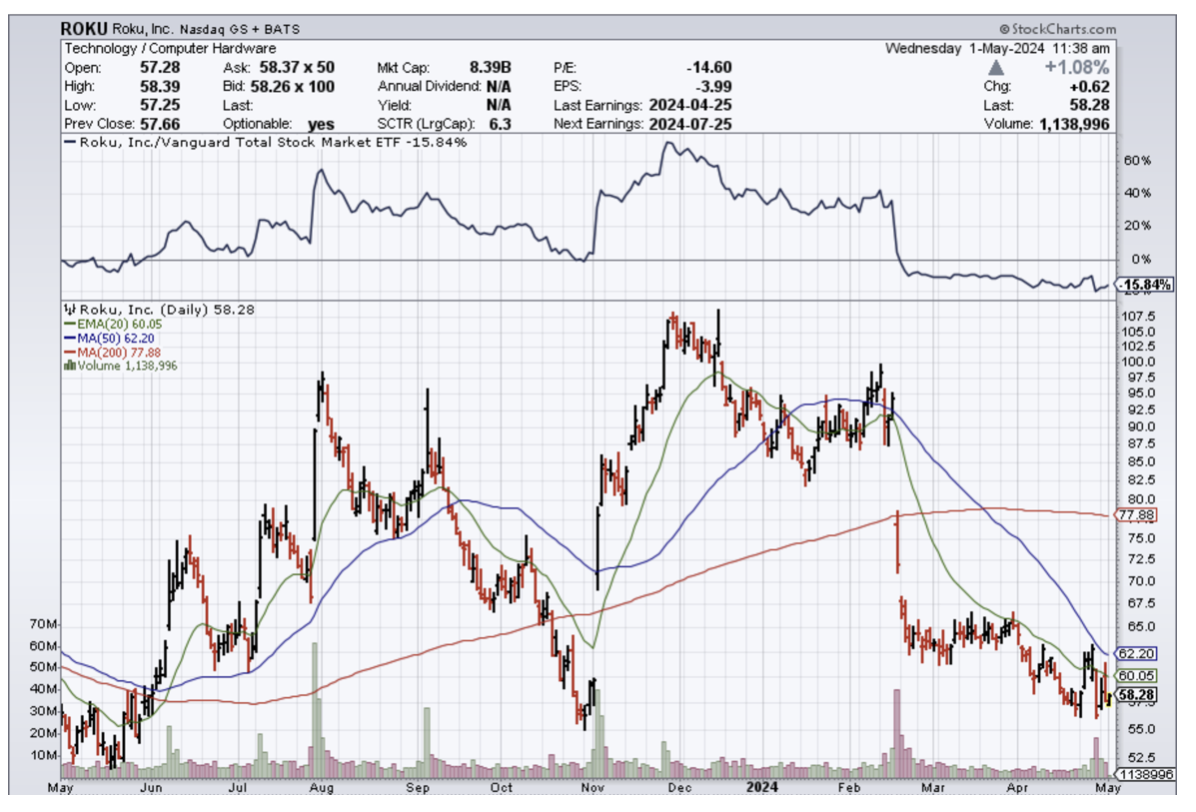Click the 107.5 price axis label
This screenshot has height=812, width=1196.
(1138, 316)
